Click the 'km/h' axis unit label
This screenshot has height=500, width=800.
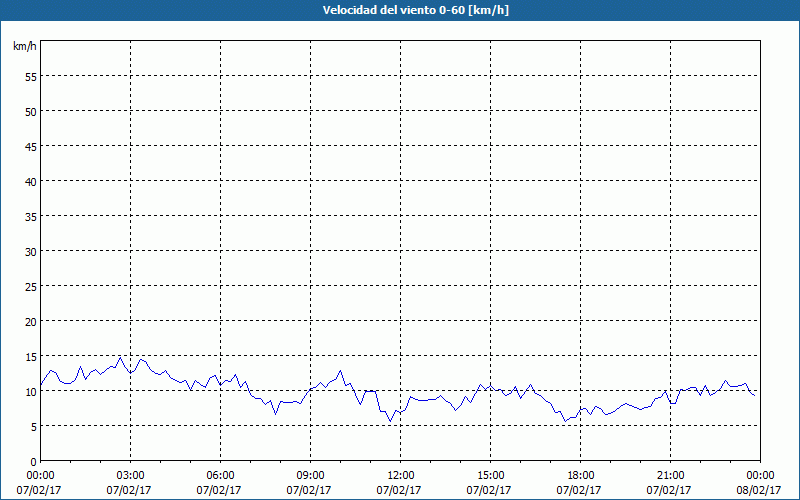click(24, 46)
